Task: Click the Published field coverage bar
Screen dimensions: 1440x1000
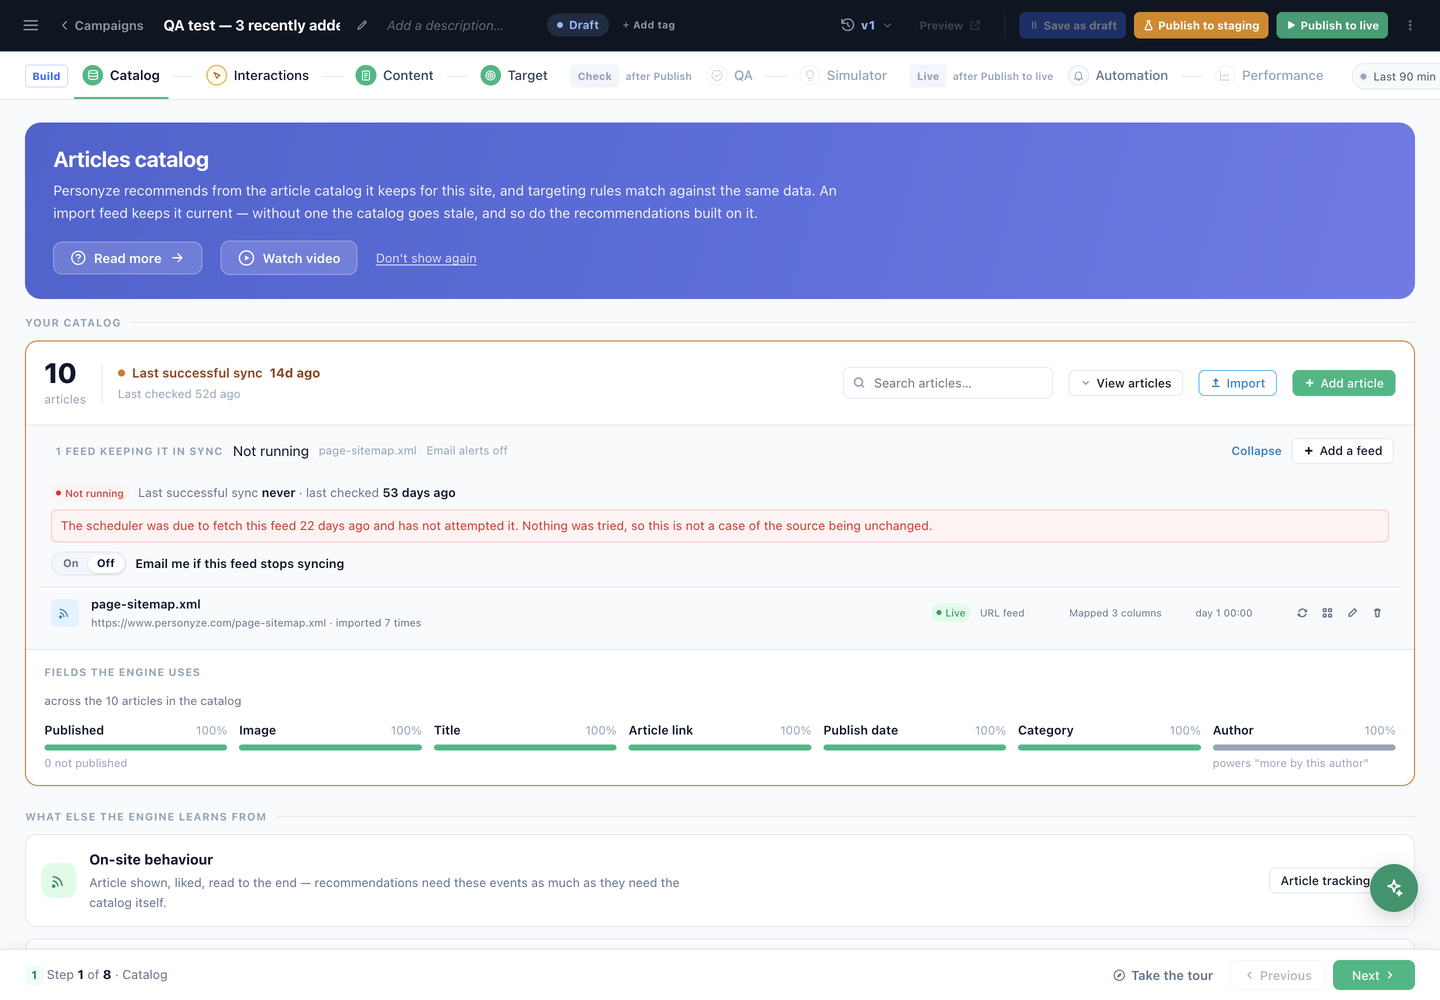Action: click(x=135, y=747)
